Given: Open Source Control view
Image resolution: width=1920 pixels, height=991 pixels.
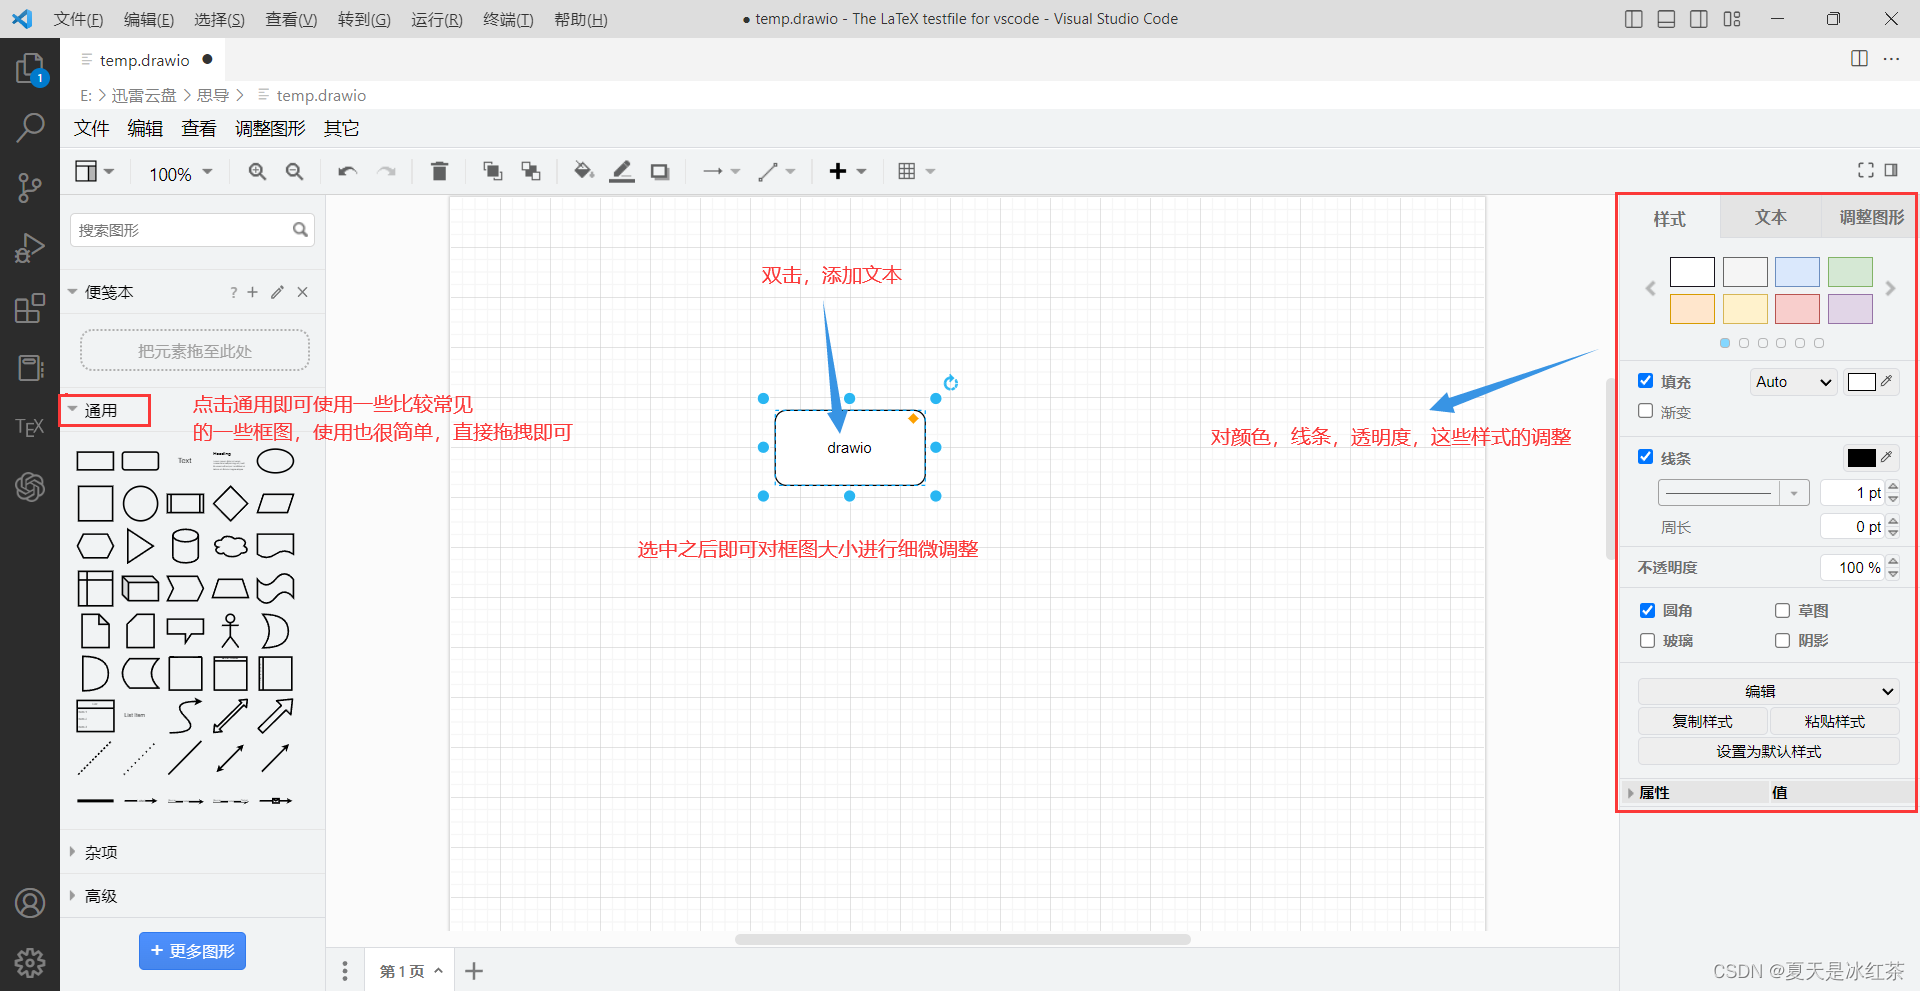Looking at the screenshot, I should tap(30, 187).
